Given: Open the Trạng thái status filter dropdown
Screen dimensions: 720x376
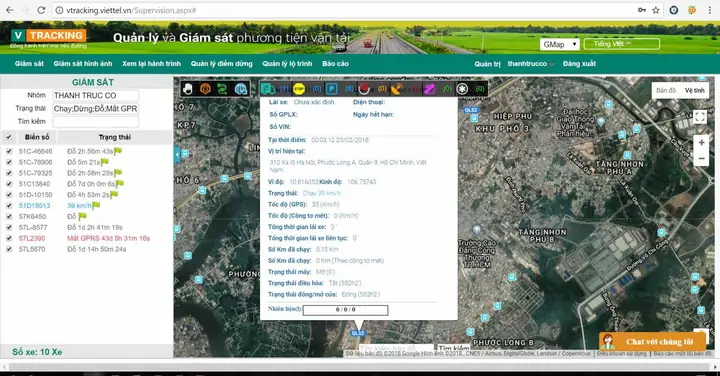Looking at the screenshot, I should 96,109.
